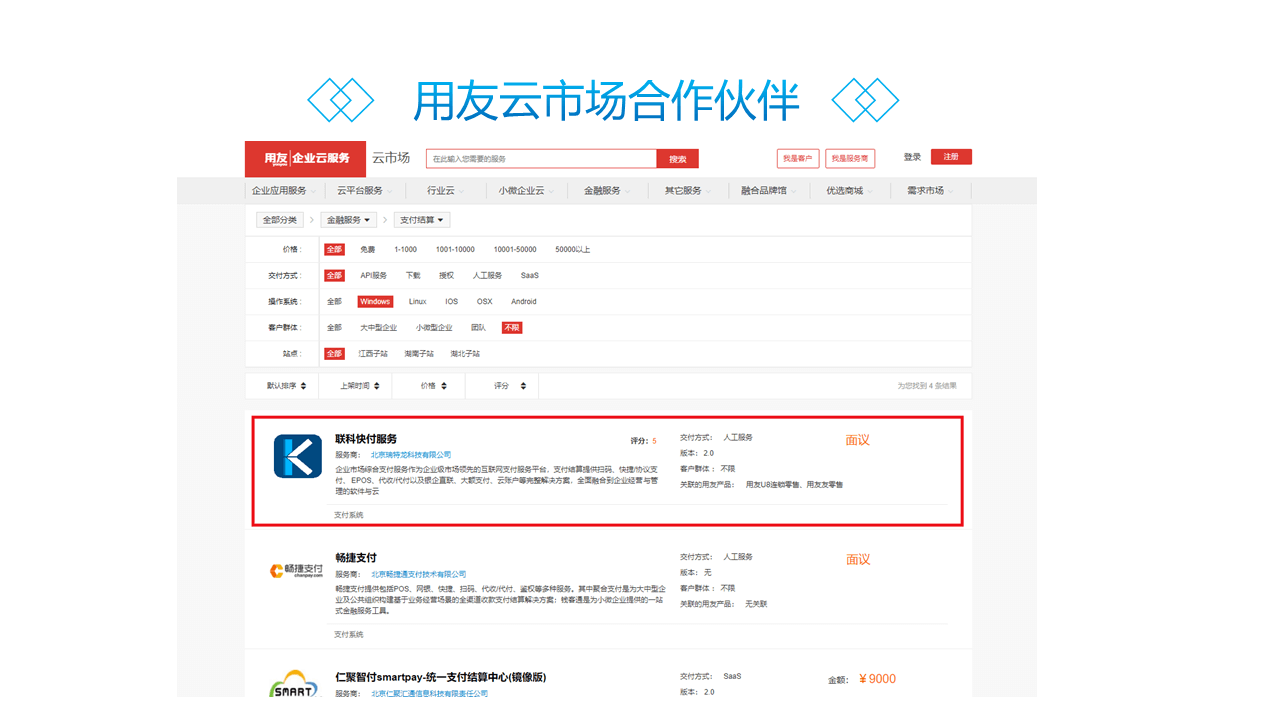Select the 大中型企业 customer filter
The height and width of the screenshot is (720, 1280).
point(379,327)
